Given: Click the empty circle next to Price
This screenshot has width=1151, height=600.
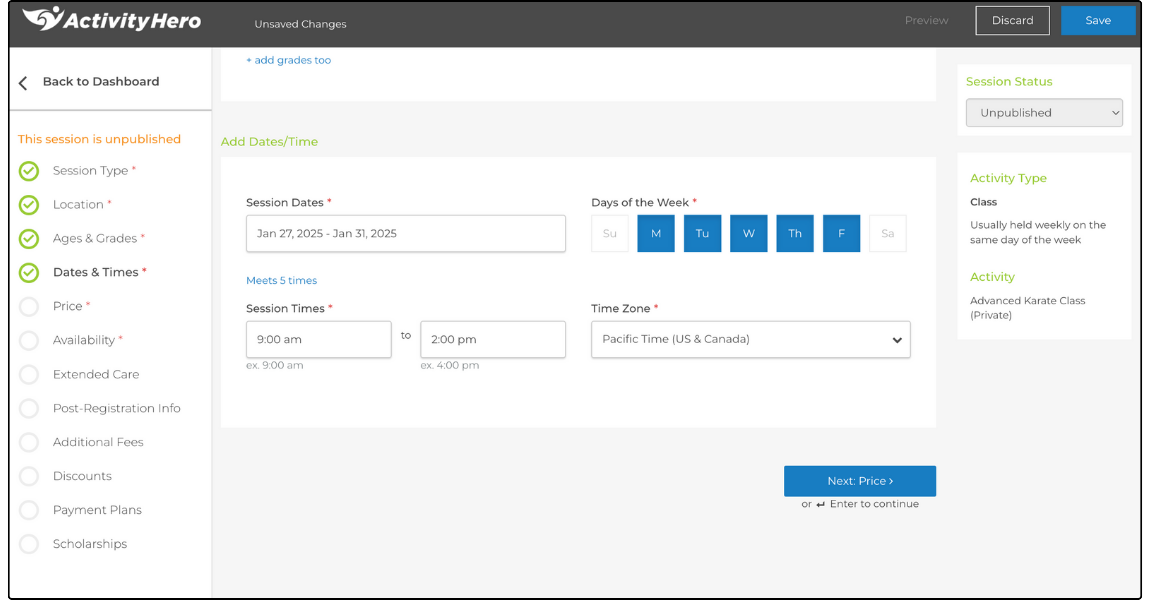Looking at the screenshot, I should [x=29, y=306].
